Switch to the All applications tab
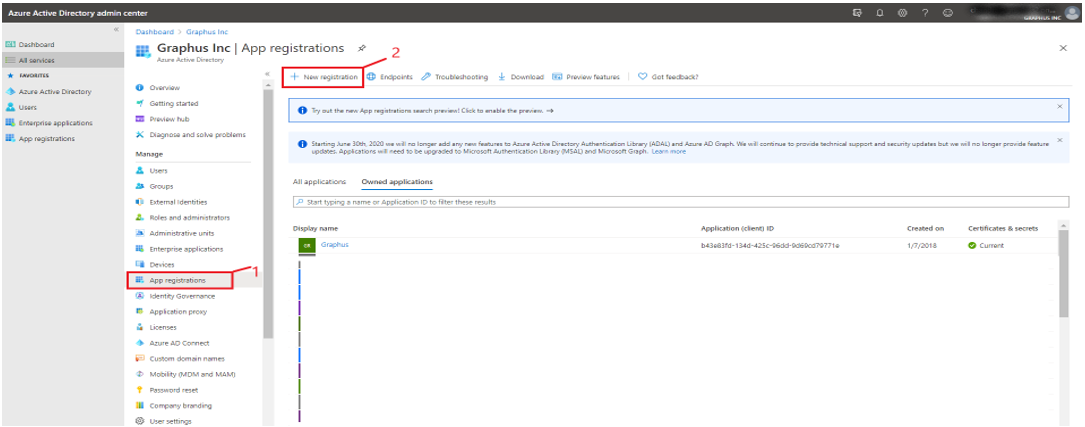1085x427 pixels. click(x=319, y=181)
